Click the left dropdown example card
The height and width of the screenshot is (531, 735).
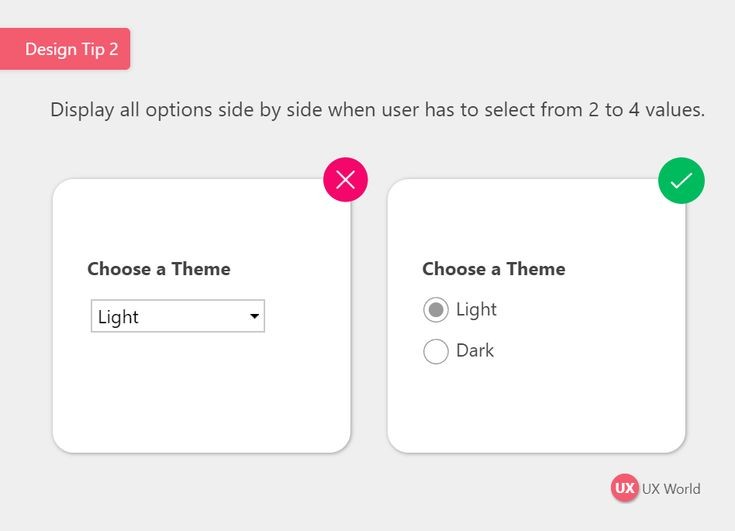pos(202,315)
